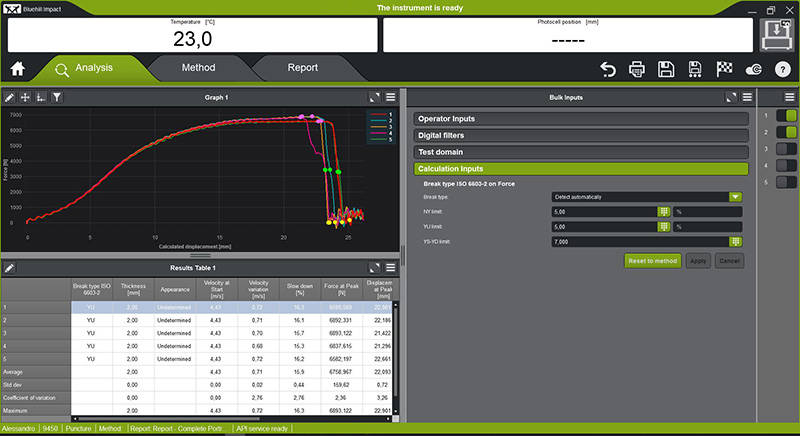
Task: Toggle specimen 3 switch on
Action: pos(784,149)
